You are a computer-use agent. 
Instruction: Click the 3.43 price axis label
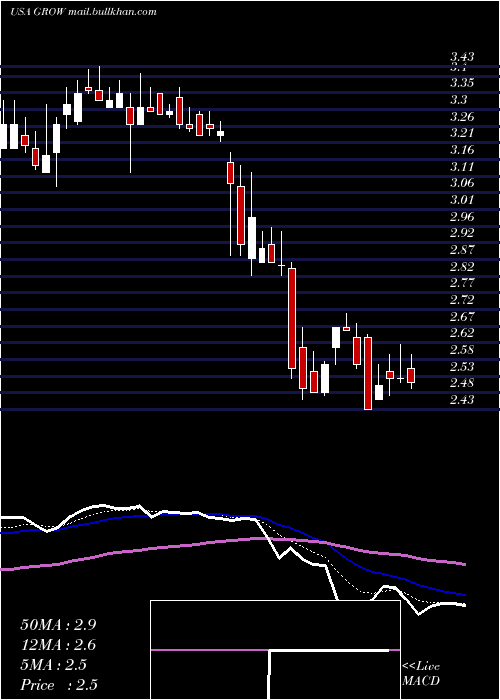point(462,57)
